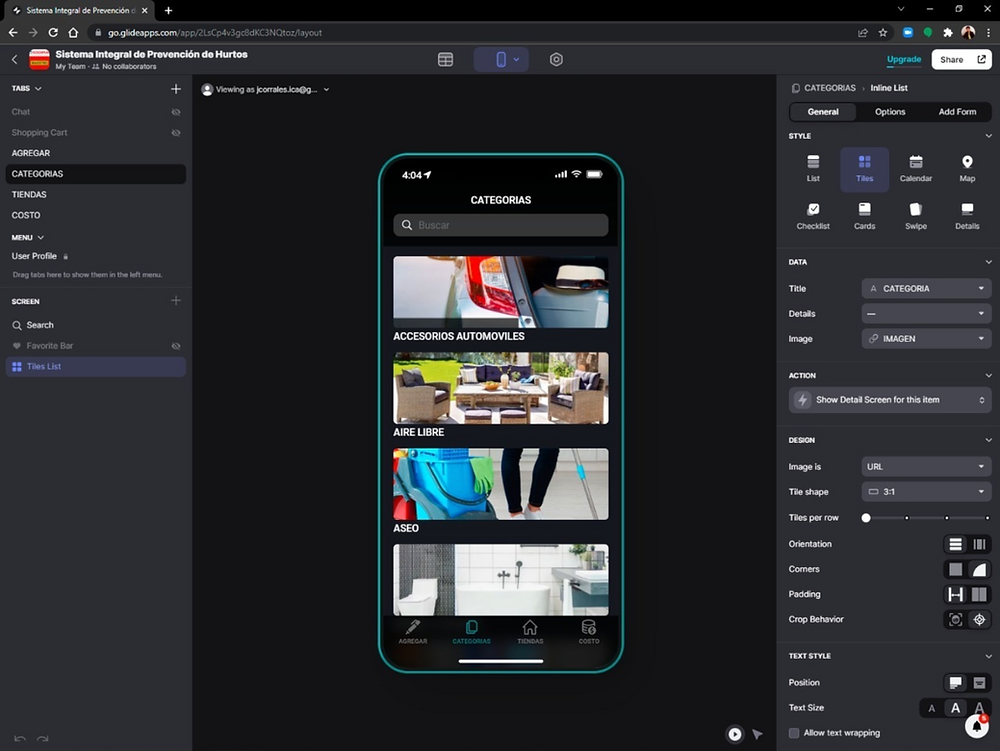
Task: Choose the Tiles style icon
Action: (864, 169)
